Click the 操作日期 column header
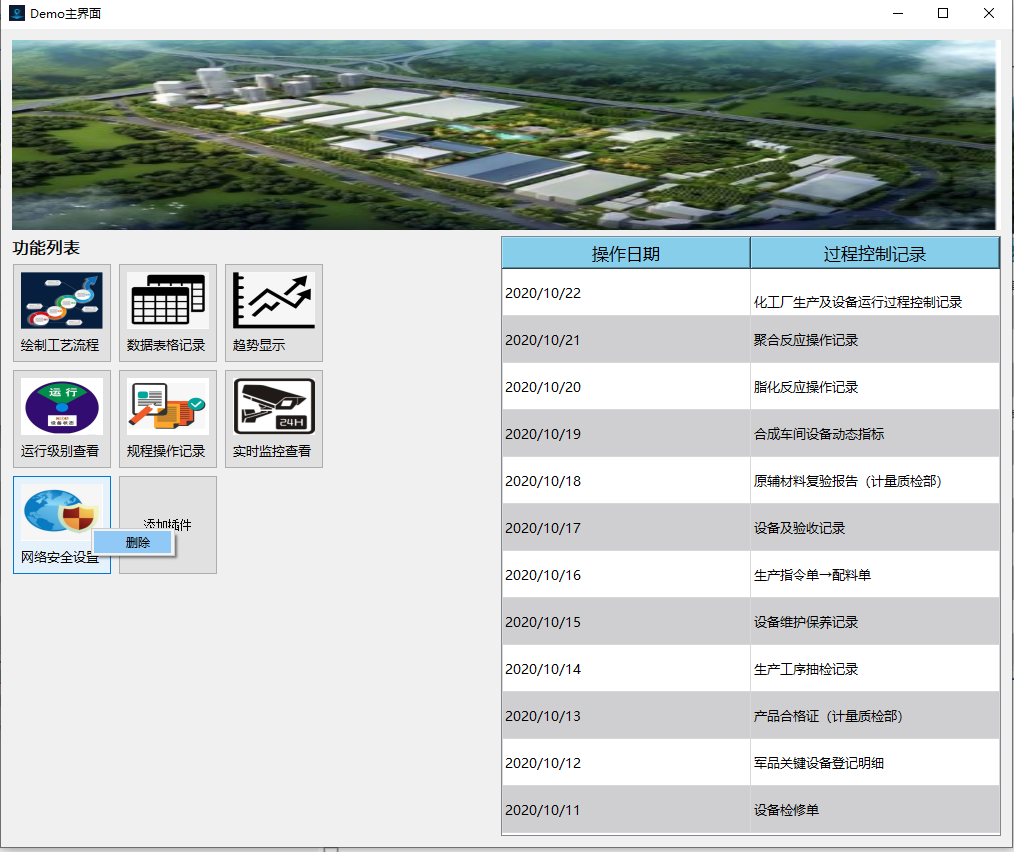 click(x=626, y=253)
